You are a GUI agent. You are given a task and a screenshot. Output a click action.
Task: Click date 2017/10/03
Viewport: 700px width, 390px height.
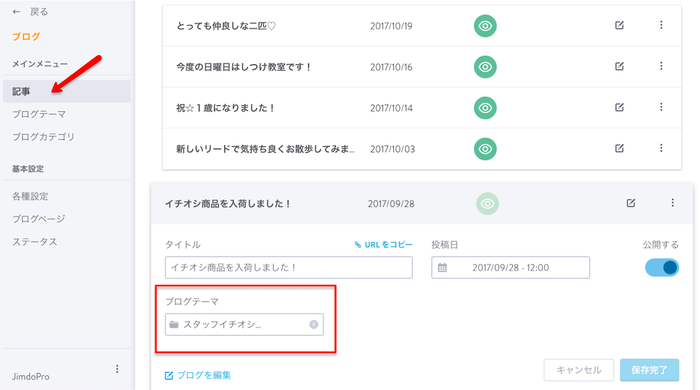[392, 149]
